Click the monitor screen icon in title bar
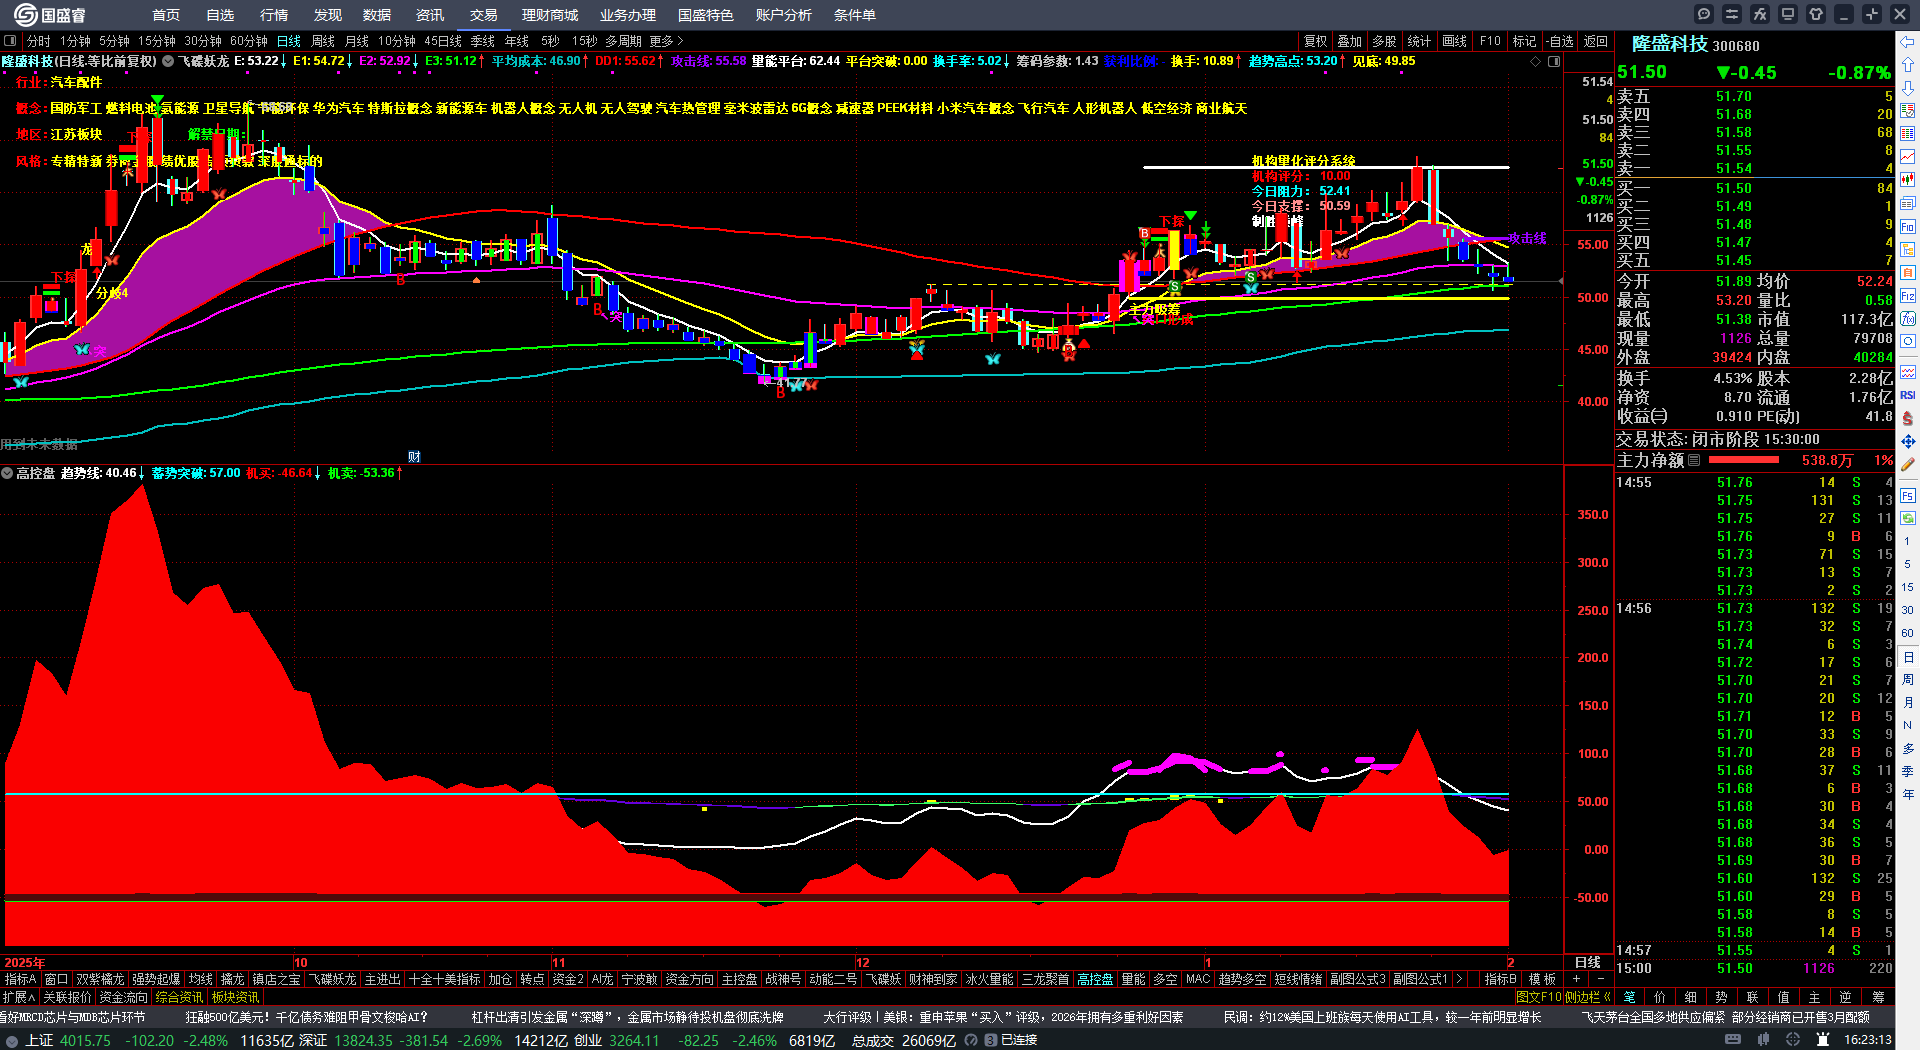 click(1788, 14)
